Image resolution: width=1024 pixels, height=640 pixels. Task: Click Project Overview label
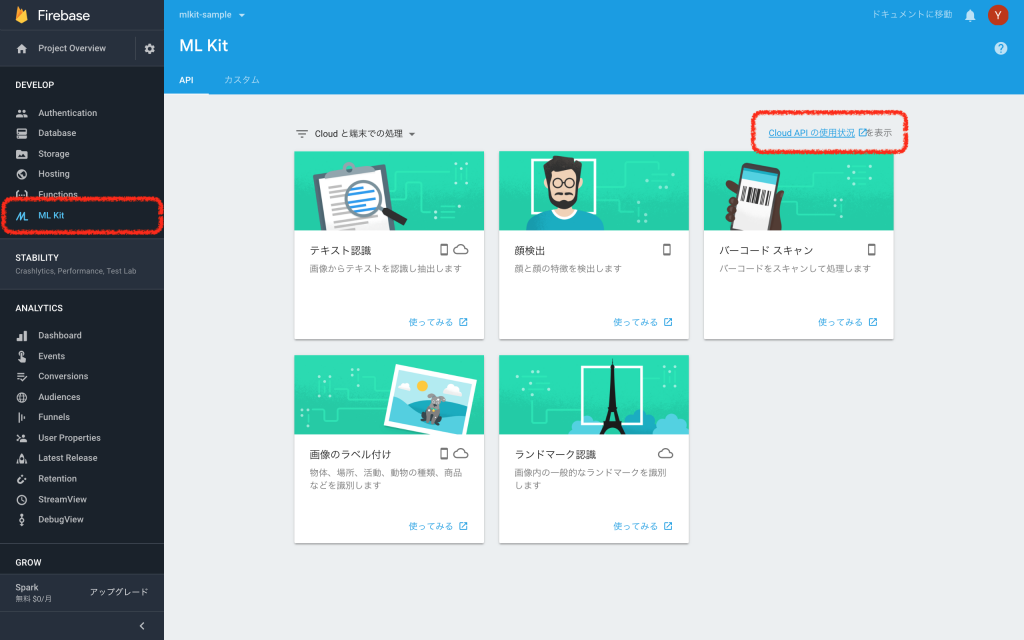point(72,48)
